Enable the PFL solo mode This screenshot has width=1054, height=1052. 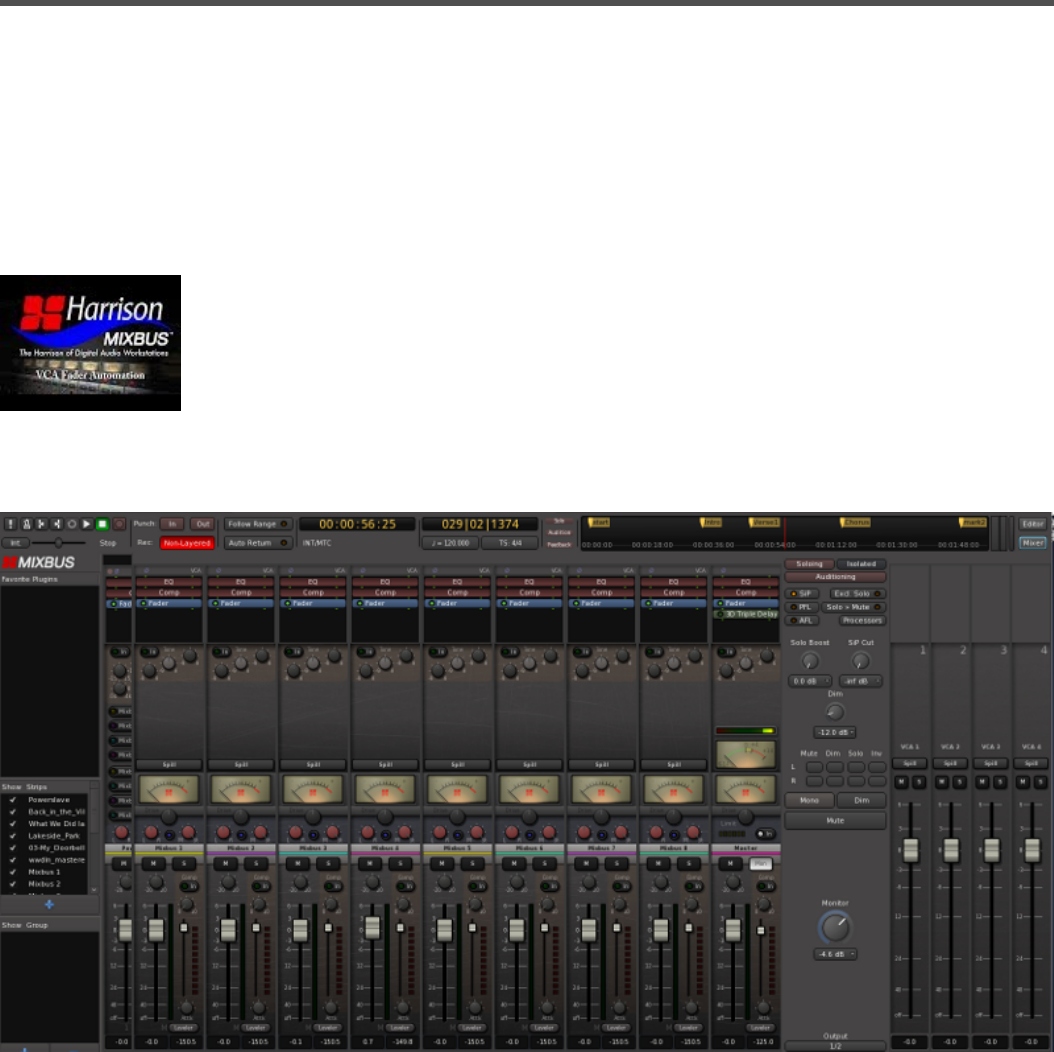pyautogui.click(x=801, y=607)
